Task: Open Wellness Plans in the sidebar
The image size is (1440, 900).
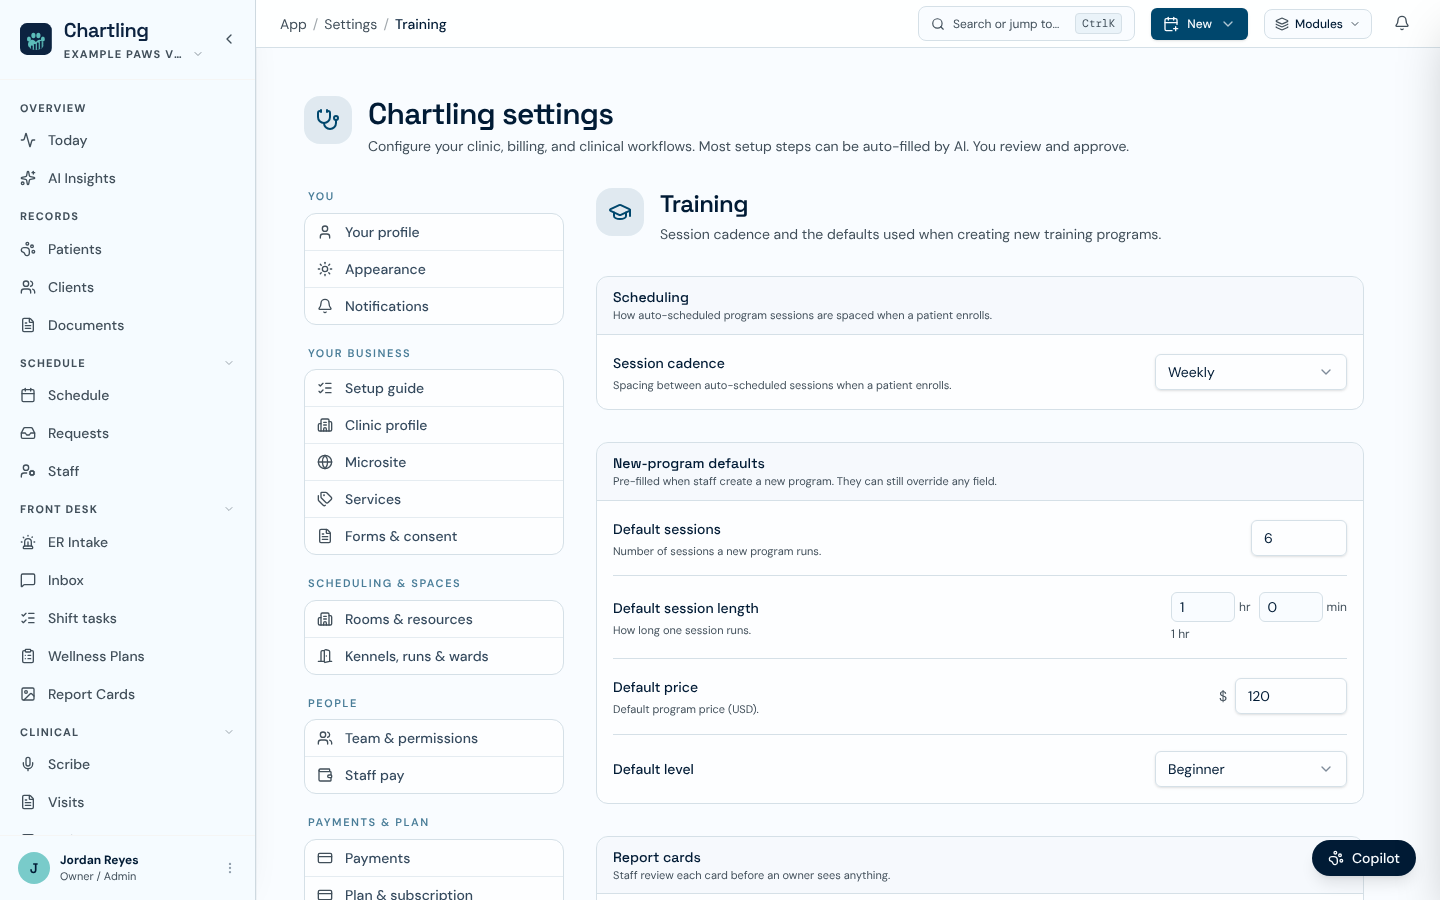Action: 128,656
